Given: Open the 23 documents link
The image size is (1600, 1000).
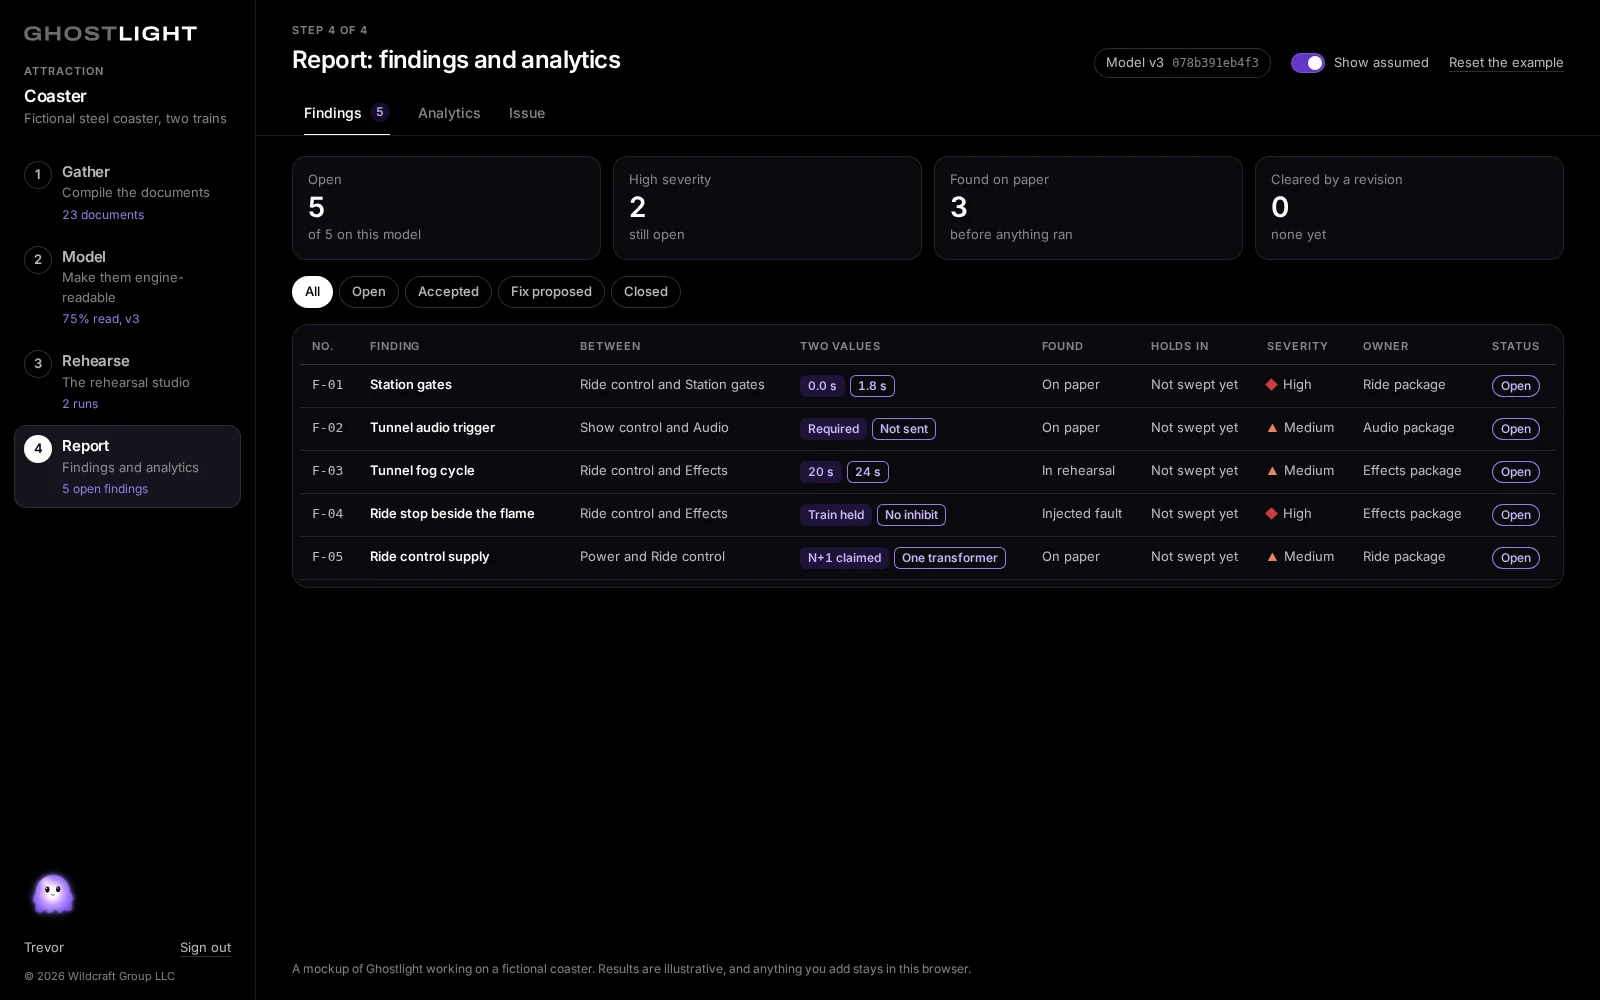Looking at the screenshot, I should point(103,215).
